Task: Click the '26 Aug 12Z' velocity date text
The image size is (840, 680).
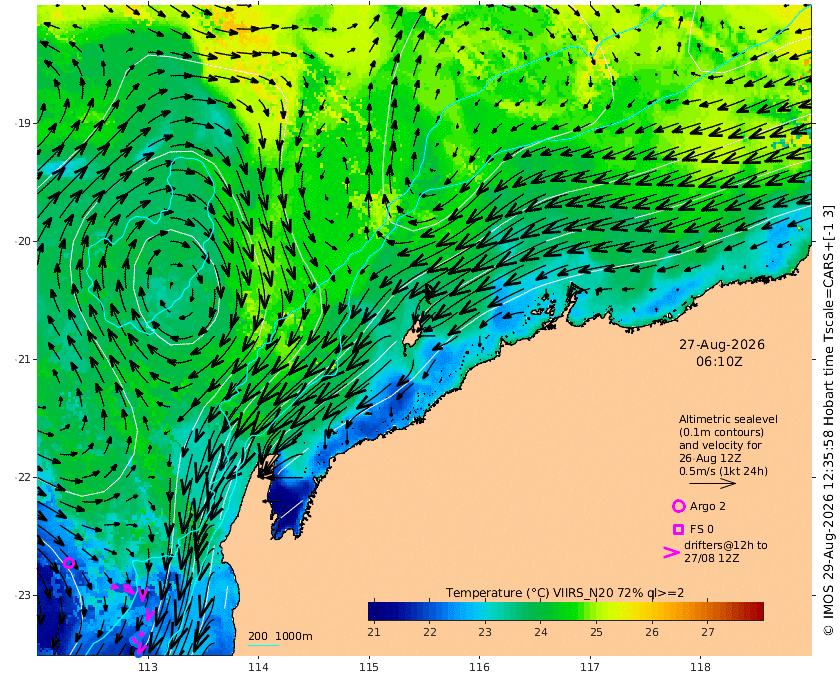Action: [x=710, y=458]
